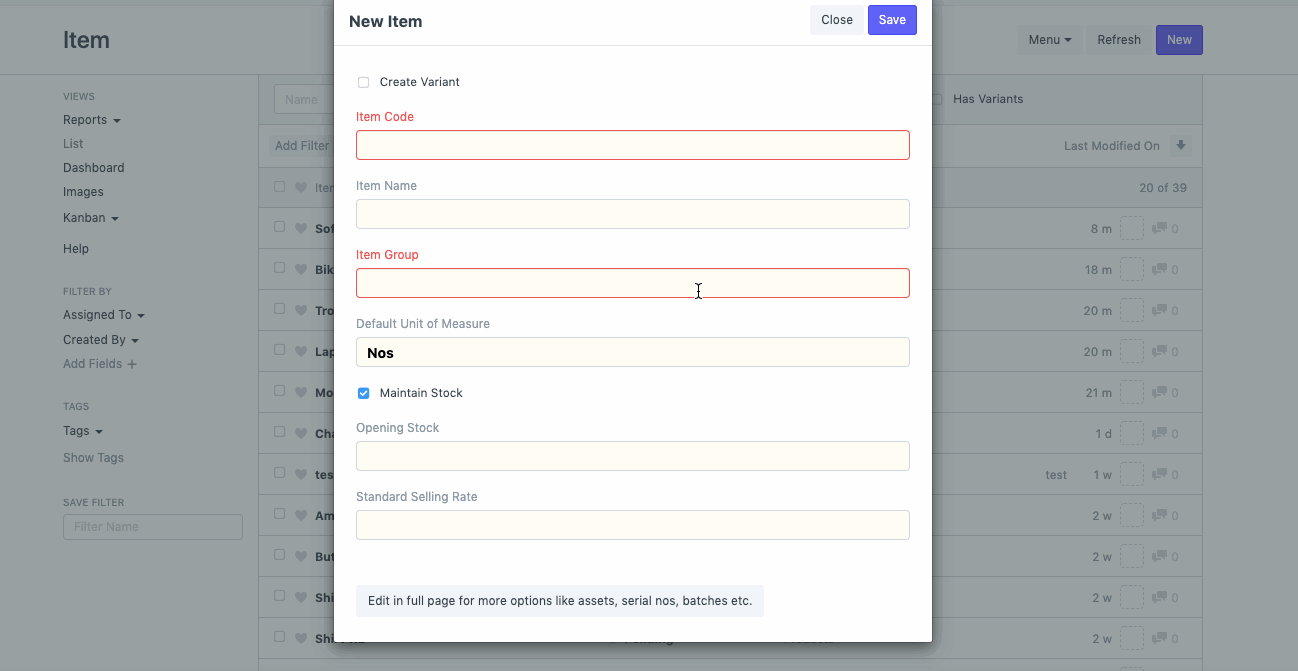Switch to the Images view
The image size is (1298, 671).
point(83,192)
